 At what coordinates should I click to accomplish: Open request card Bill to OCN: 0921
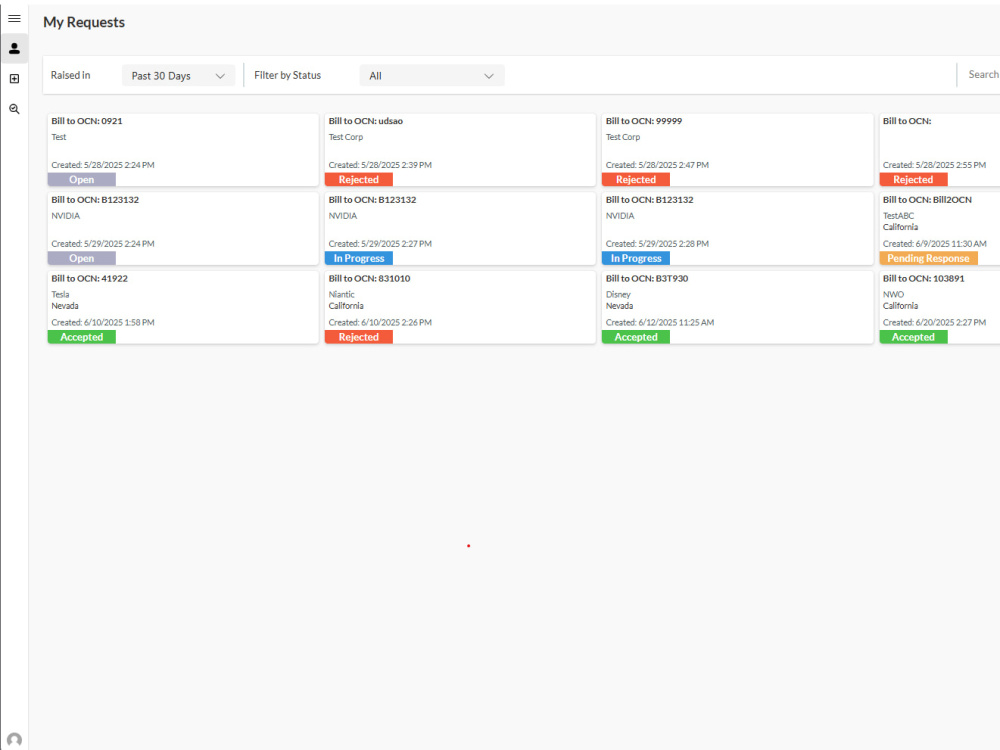(183, 150)
